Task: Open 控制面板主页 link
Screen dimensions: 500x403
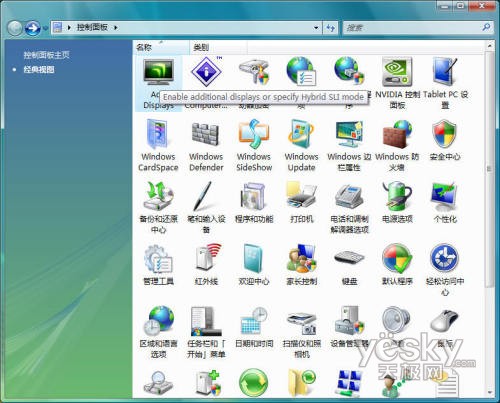Action: point(46,55)
